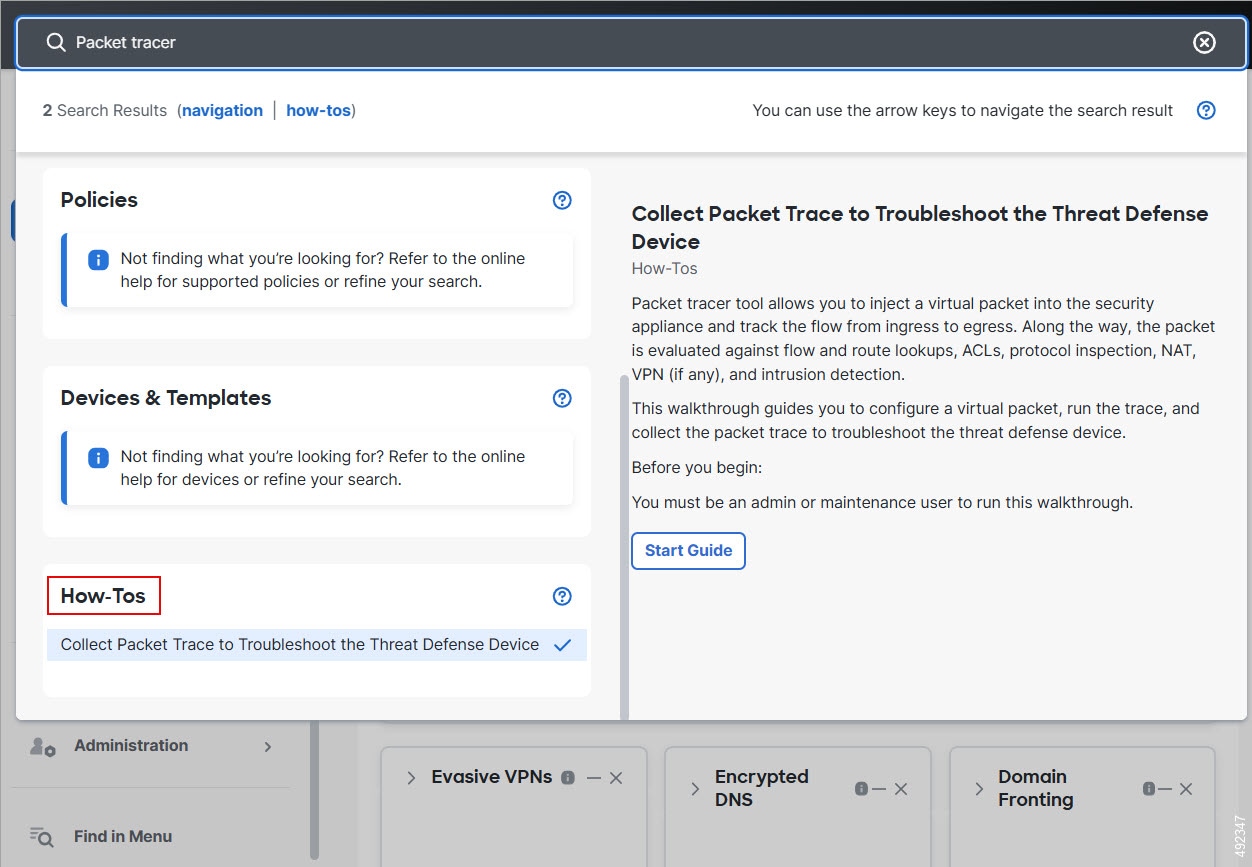Screen dimensions: 1252x867
Task: Expand the Administration submenu arrow
Action: [268, 746]
